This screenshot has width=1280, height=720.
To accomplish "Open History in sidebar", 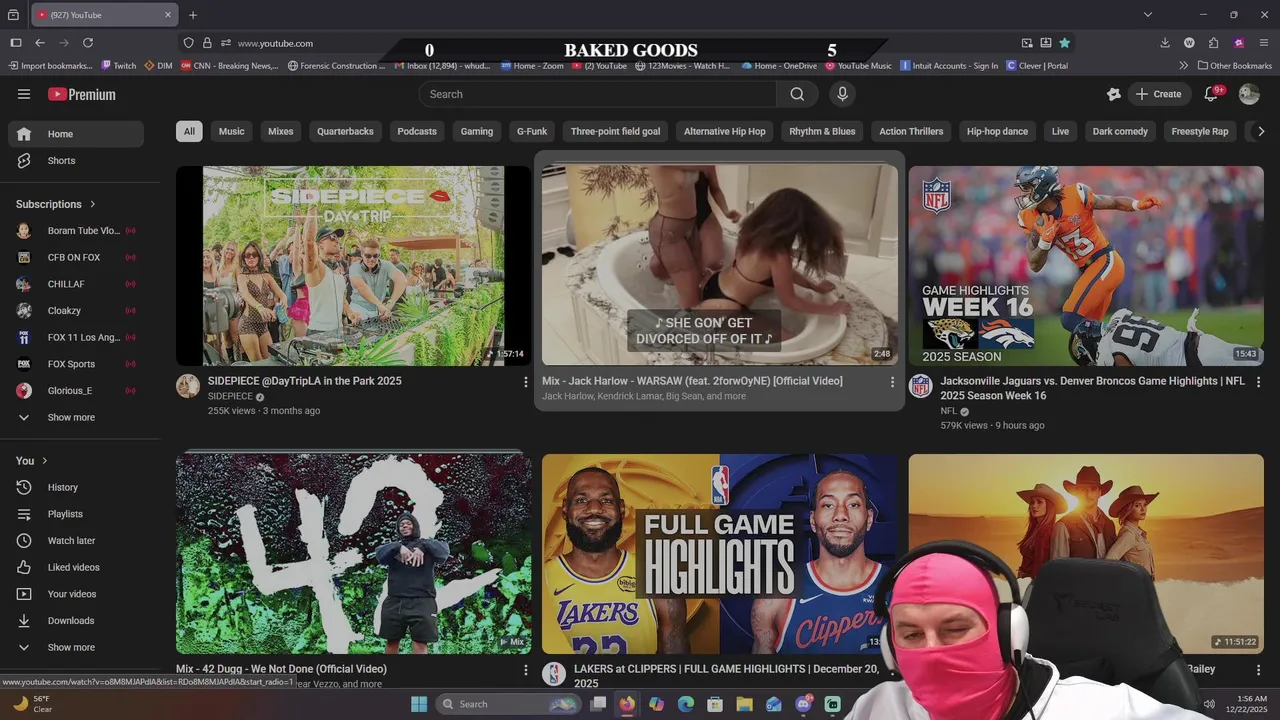I will pos(76,488).
